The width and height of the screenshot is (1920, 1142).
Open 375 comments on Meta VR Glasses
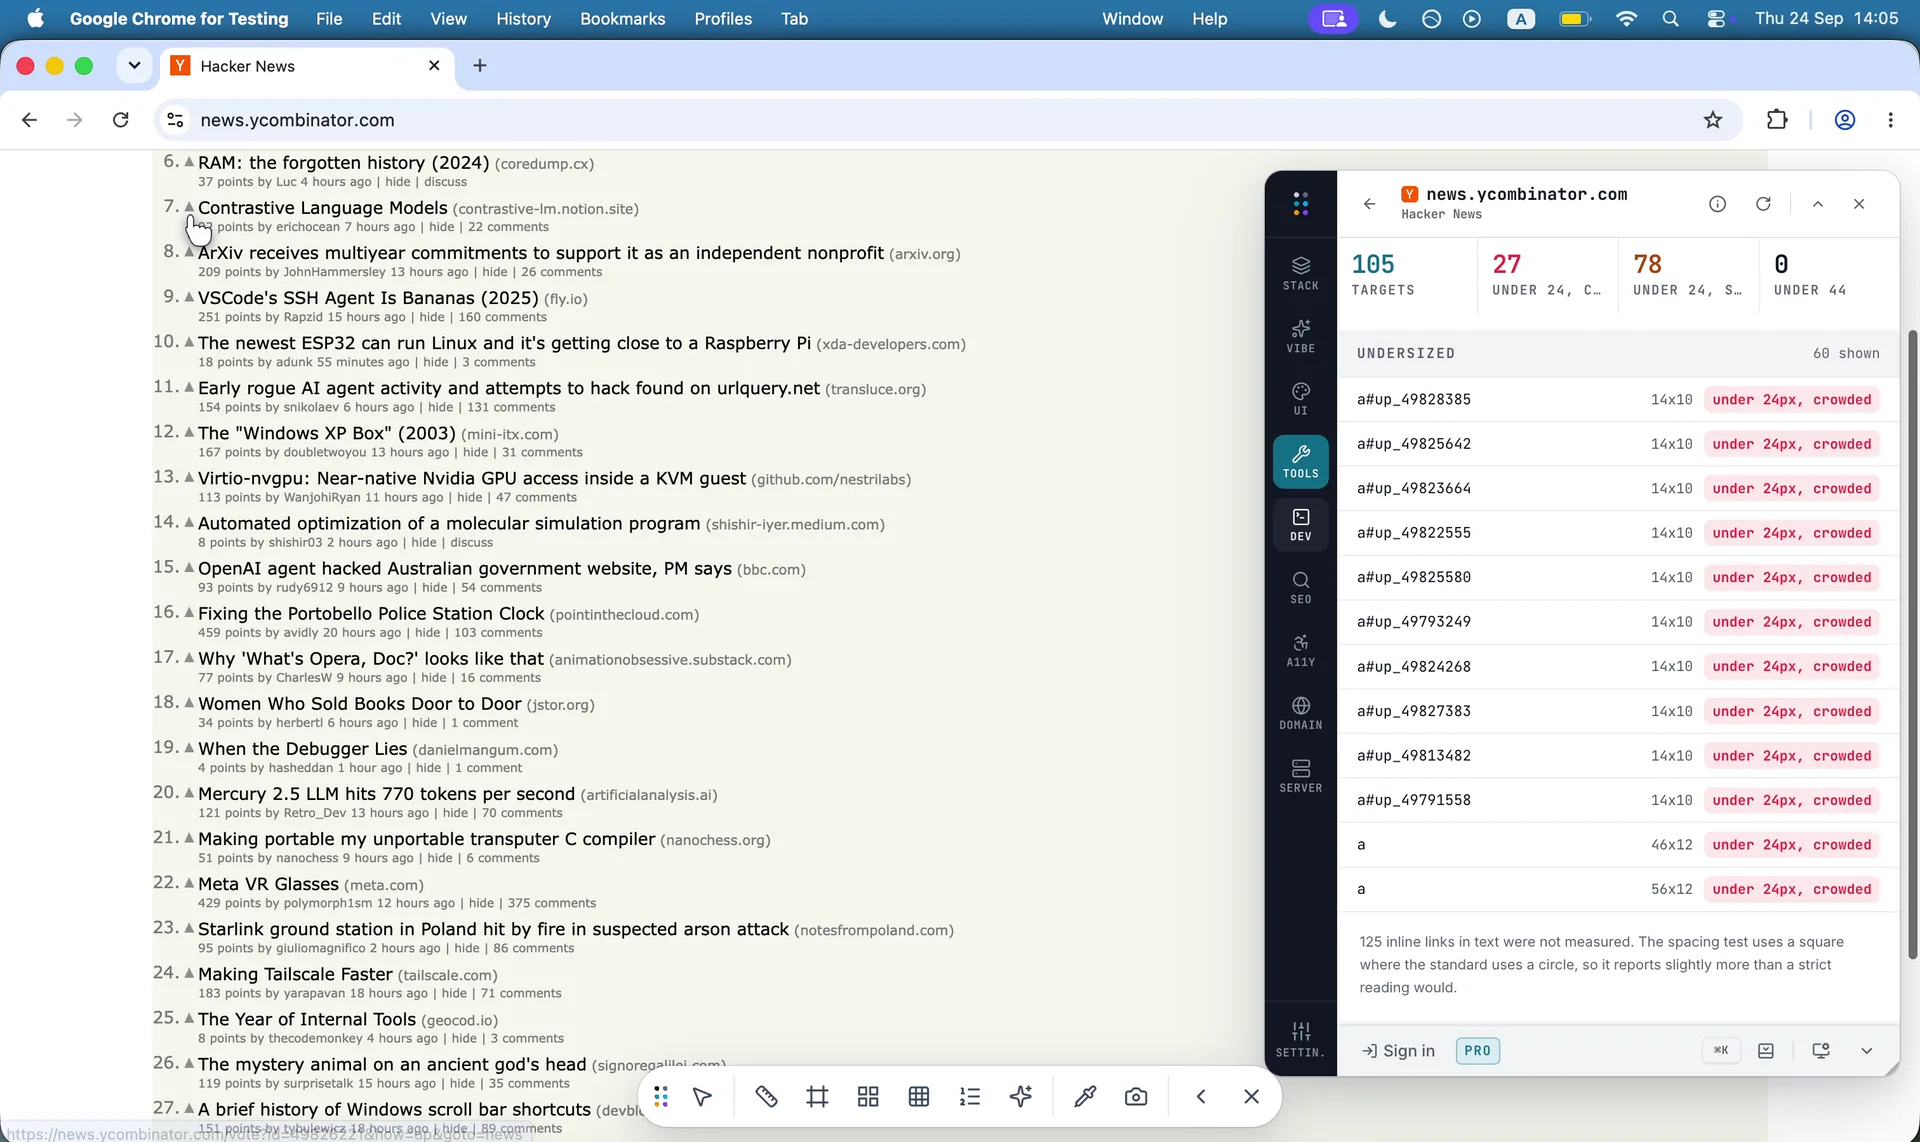click(551, 903)
